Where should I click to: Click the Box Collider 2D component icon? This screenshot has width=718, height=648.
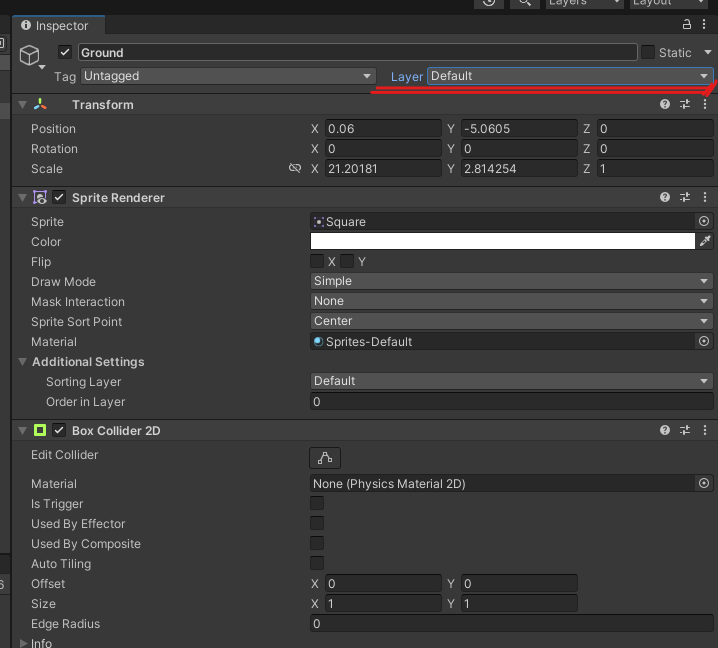pyautogui.click(x=40, y=430)
